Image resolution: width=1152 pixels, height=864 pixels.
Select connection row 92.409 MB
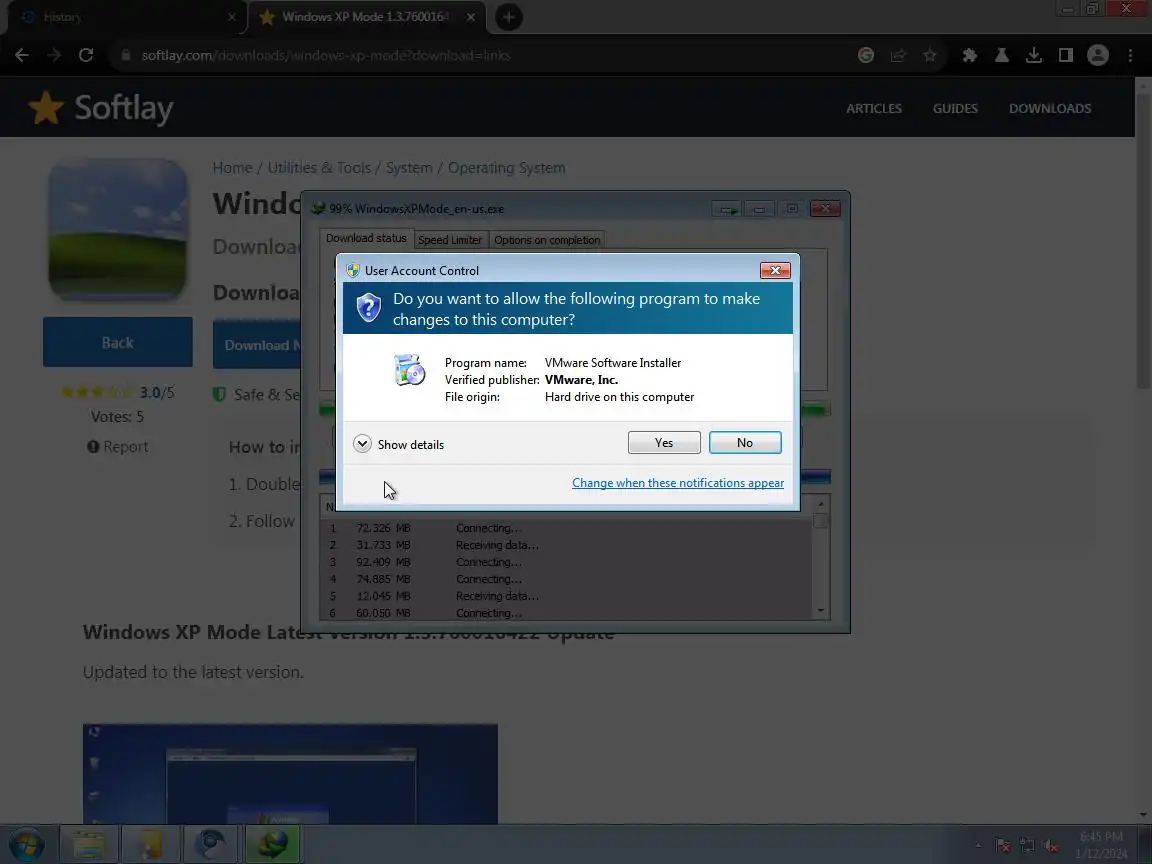coord(566,561)
